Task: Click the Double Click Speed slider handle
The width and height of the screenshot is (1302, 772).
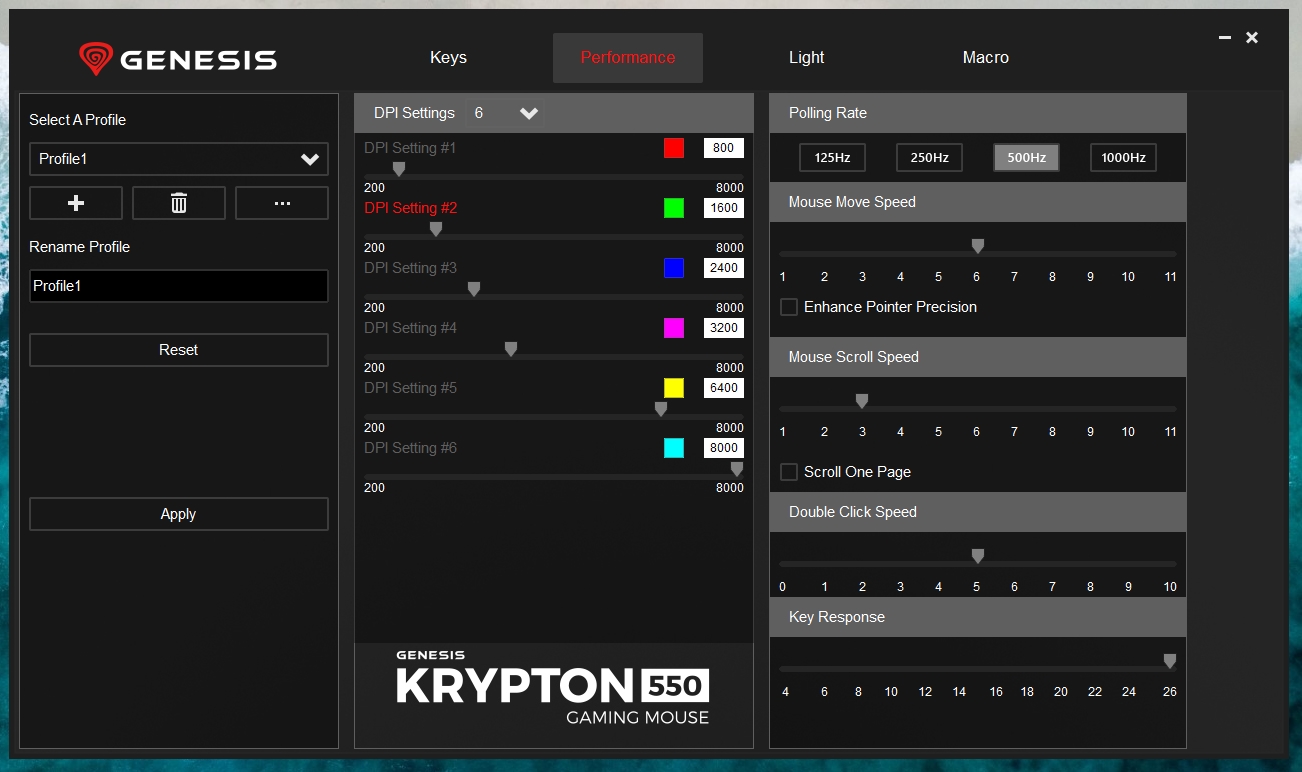Action: [978, 557]
